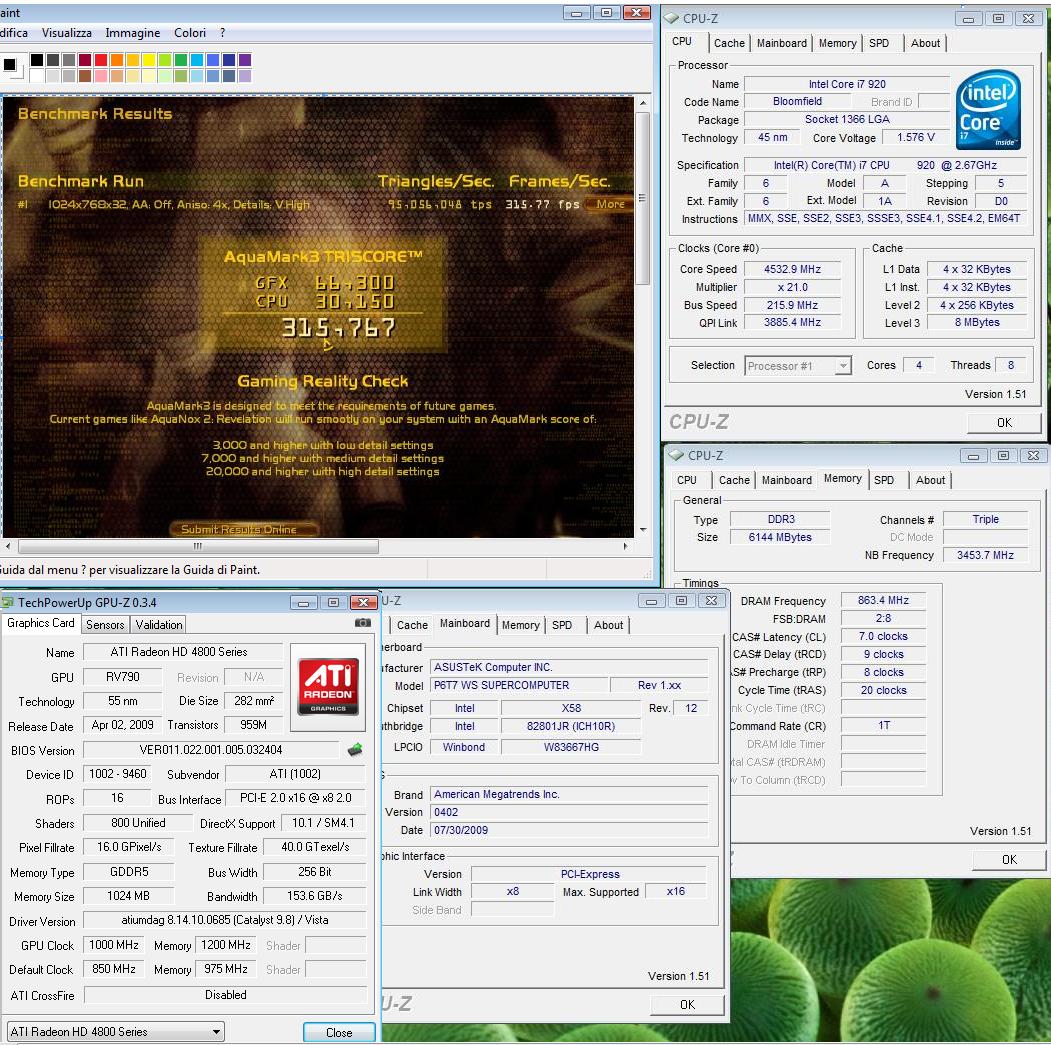Switch to SPD tab in top CPU-Z
The image size is (1051, 1045).
pyautogui.click(x=879, y=43)
